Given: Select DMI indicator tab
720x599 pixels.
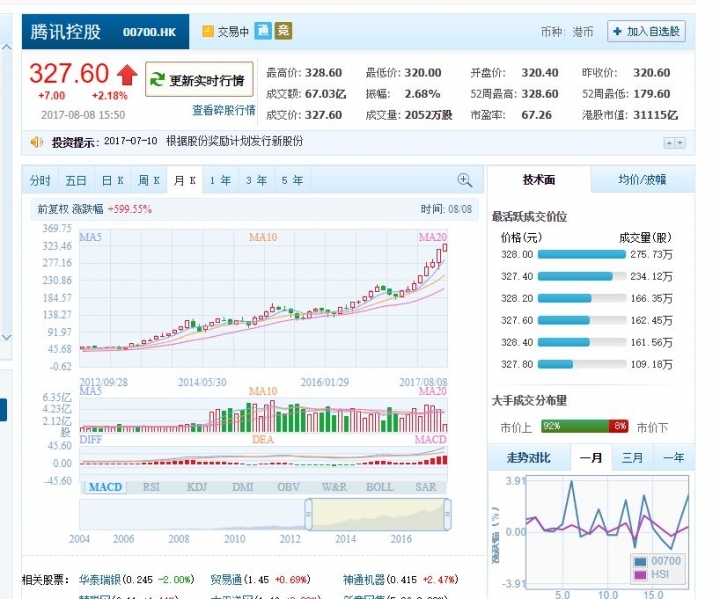Looking at the screenshot, I should (x=242, y=487).
